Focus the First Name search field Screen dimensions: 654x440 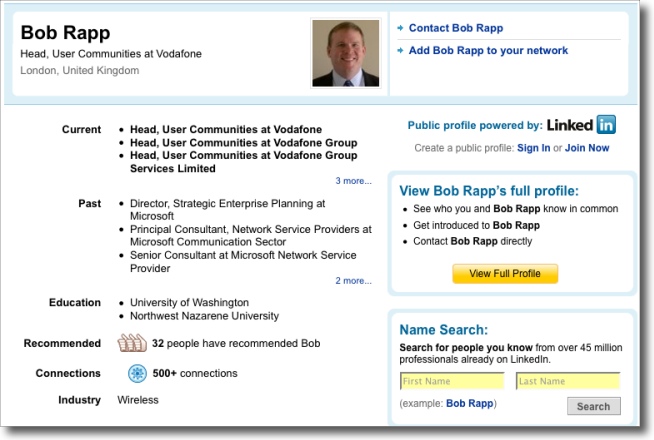coord(452,381)
